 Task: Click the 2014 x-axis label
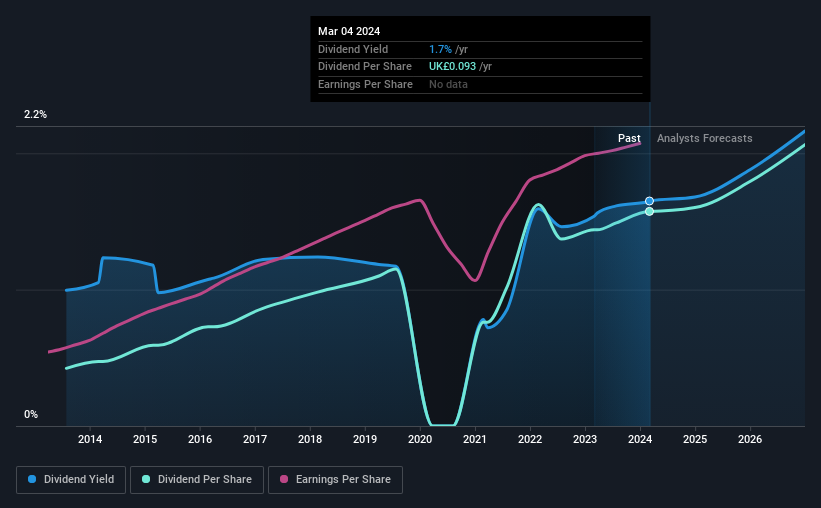(90, 439)
